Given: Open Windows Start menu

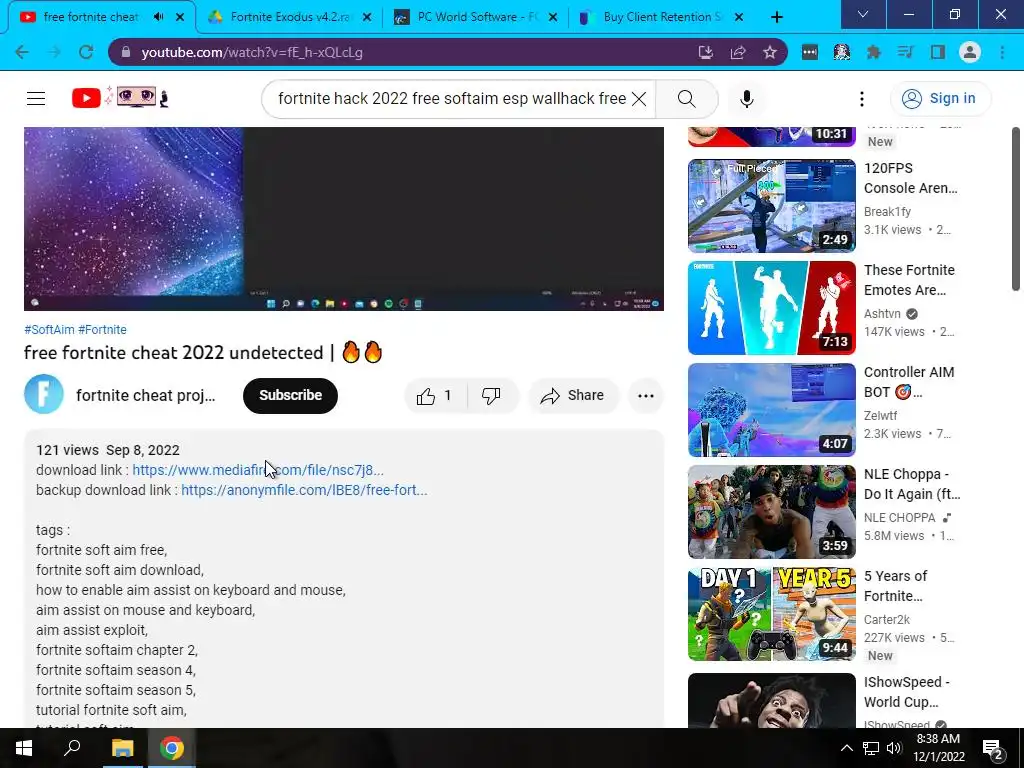Looking at the screenshot, I should pos(24,748).
